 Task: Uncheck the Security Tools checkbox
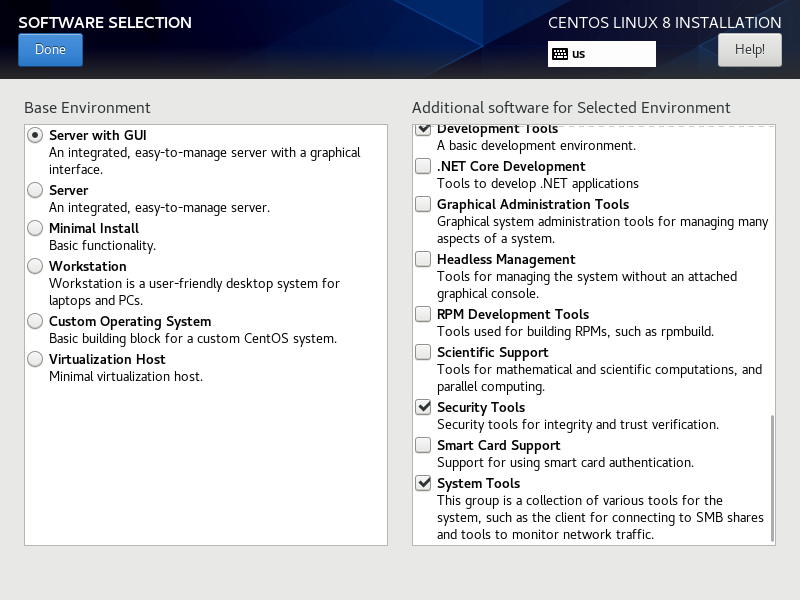423,407
